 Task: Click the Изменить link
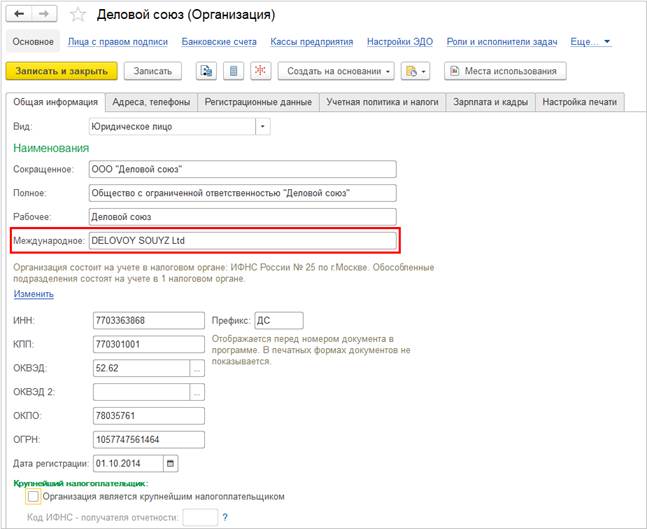pyautogui.click(x=34, y=294)
